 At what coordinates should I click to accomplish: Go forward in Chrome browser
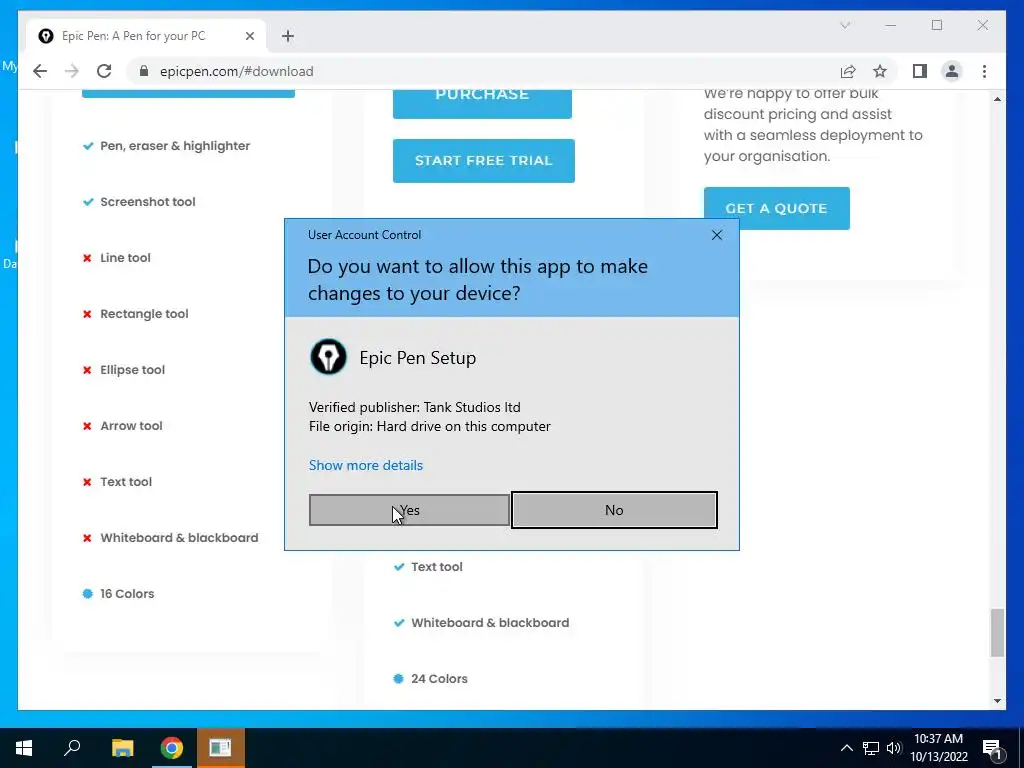tap(72, 71)
